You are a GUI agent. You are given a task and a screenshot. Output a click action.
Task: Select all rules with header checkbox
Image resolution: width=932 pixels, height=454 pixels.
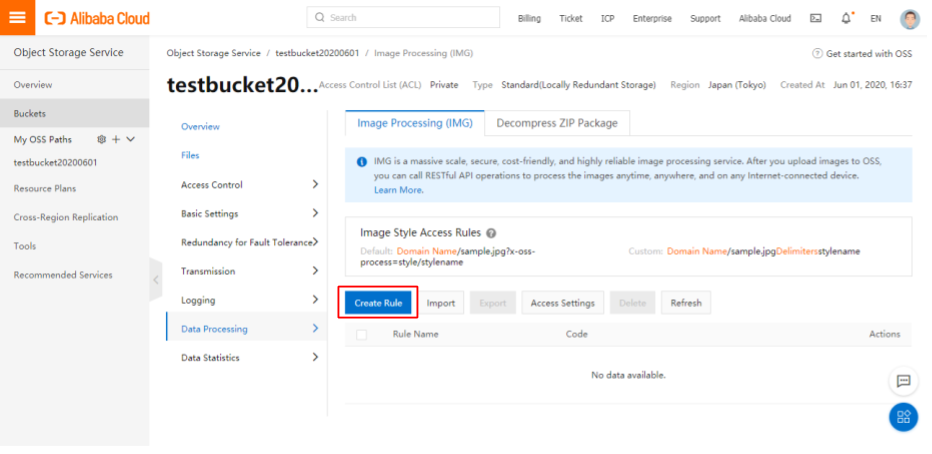click(x=361, y=335)
